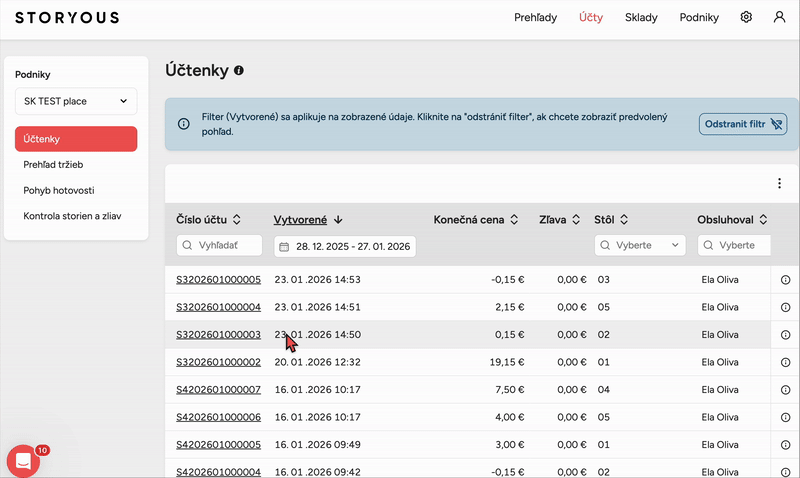The height and width of the screenshot is (478, 800).
Task: Open the settings gear icon
Action: click(746, 17)
